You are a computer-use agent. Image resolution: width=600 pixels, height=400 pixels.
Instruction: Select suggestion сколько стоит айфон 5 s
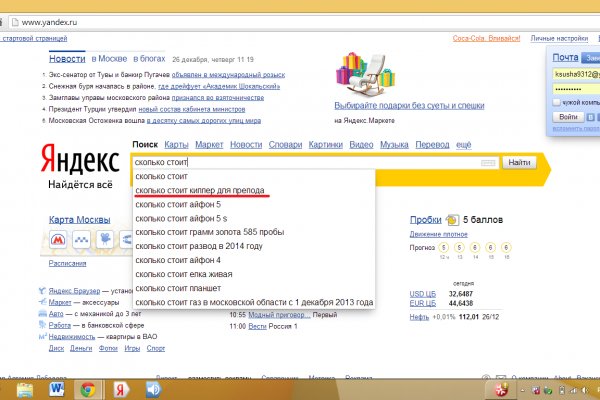point(177,218)
